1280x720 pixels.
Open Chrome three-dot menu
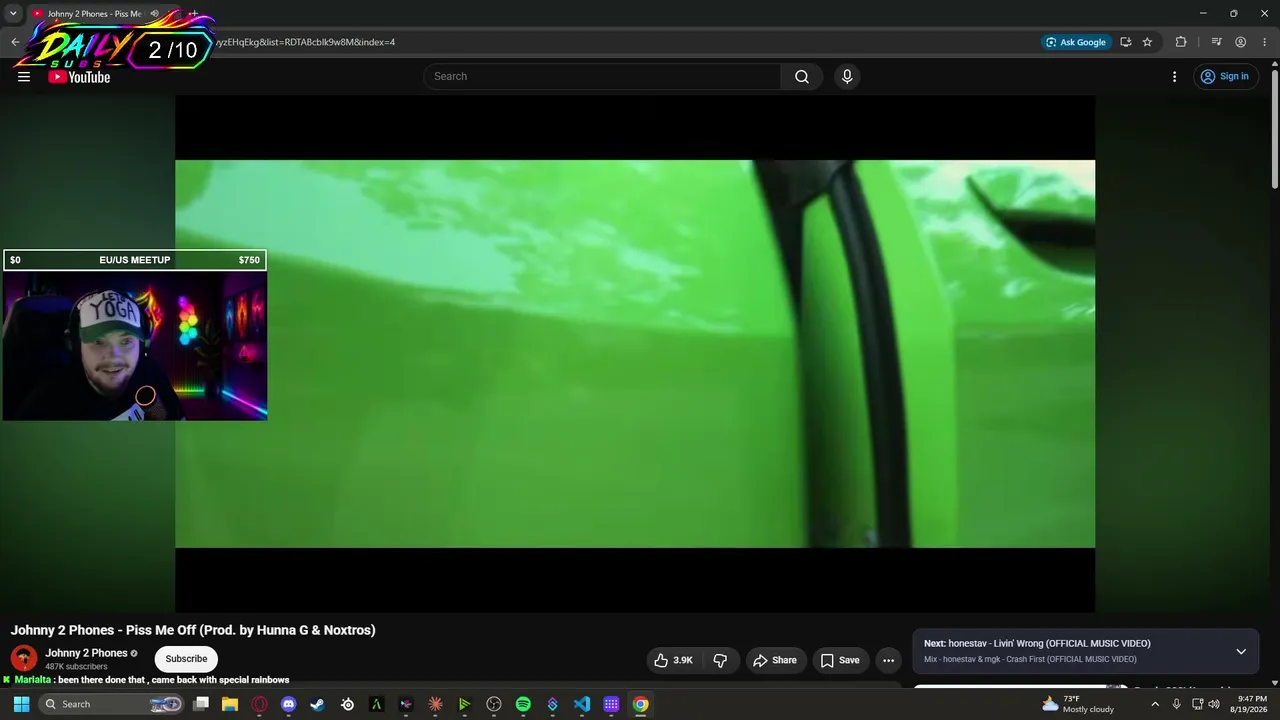1263,42
